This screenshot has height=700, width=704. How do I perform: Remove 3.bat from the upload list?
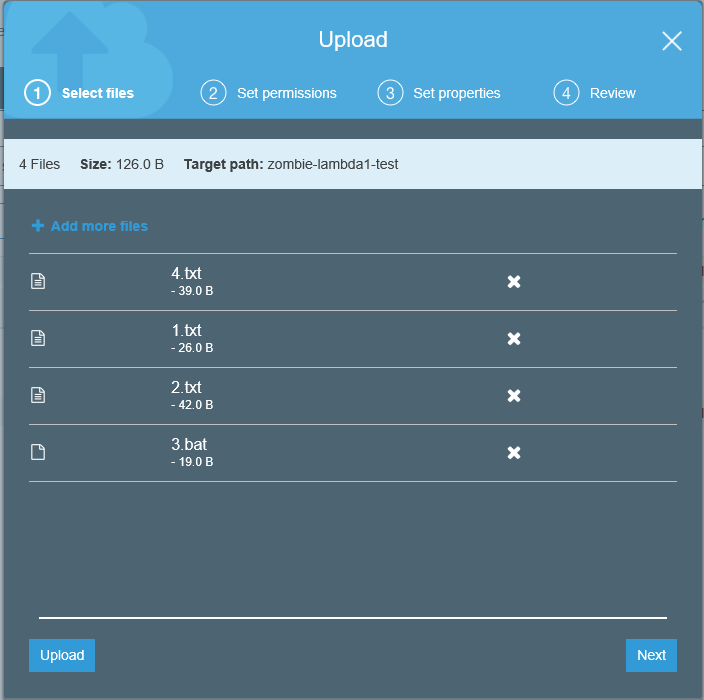[x=513, y=453]
